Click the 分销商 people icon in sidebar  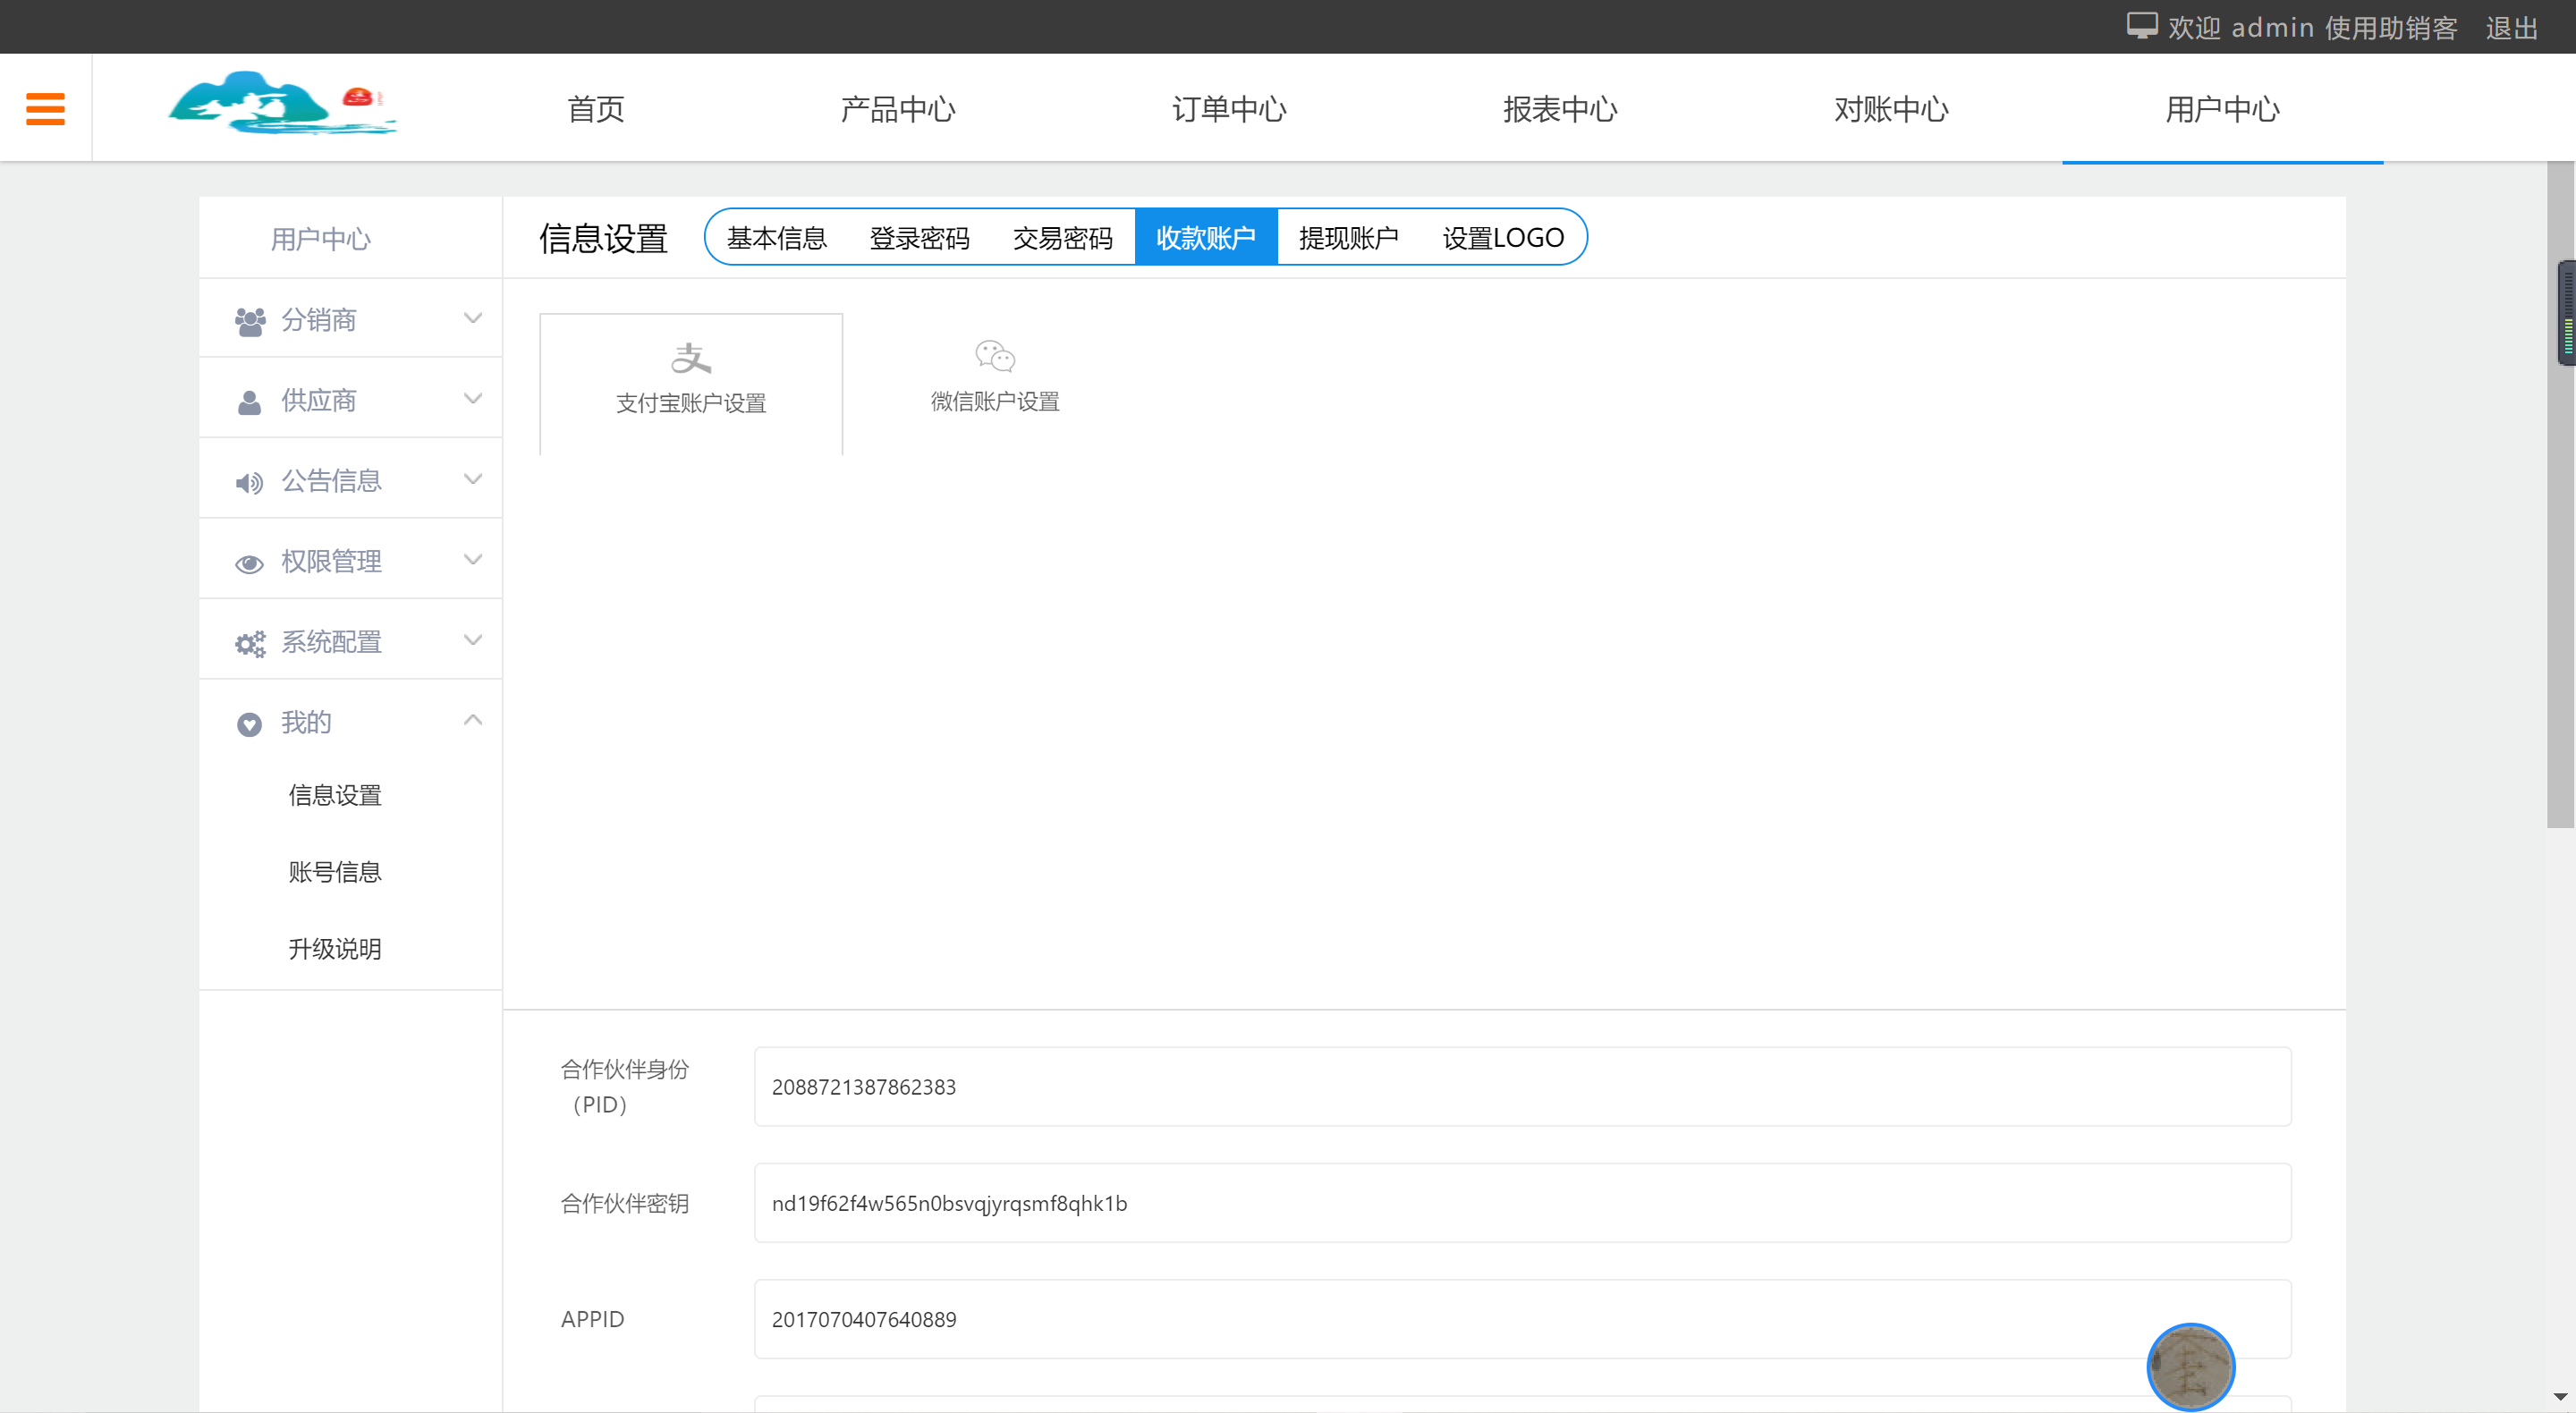249,318
